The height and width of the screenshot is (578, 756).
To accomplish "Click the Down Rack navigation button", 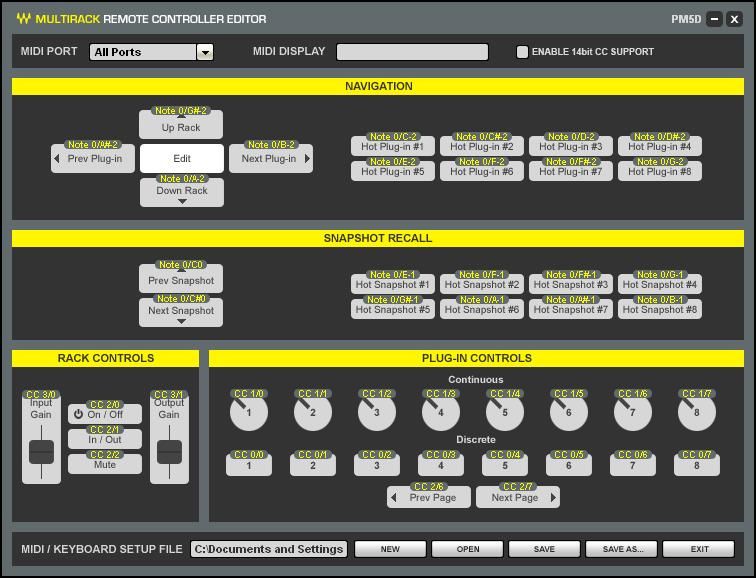I will pyautogui.click(x=182, y=192).
